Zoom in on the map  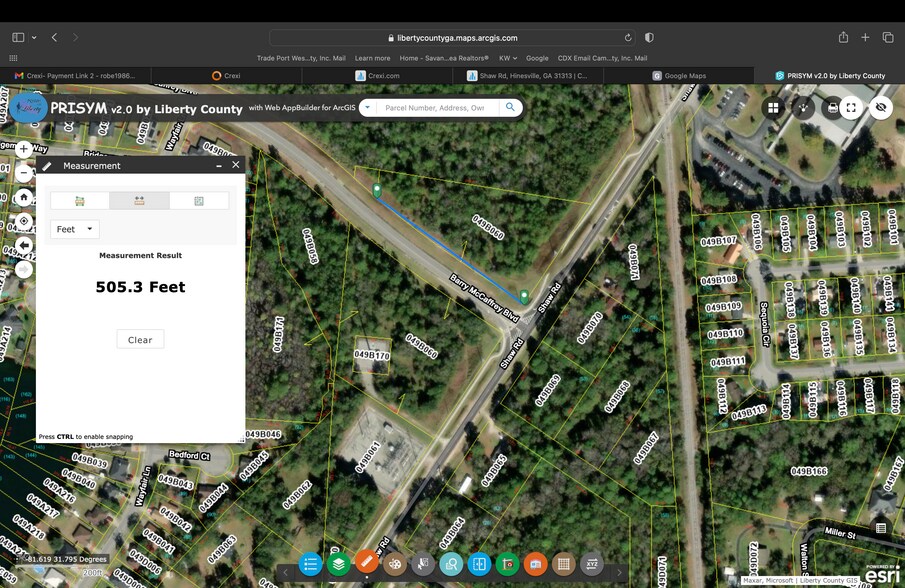coord(24,149)
